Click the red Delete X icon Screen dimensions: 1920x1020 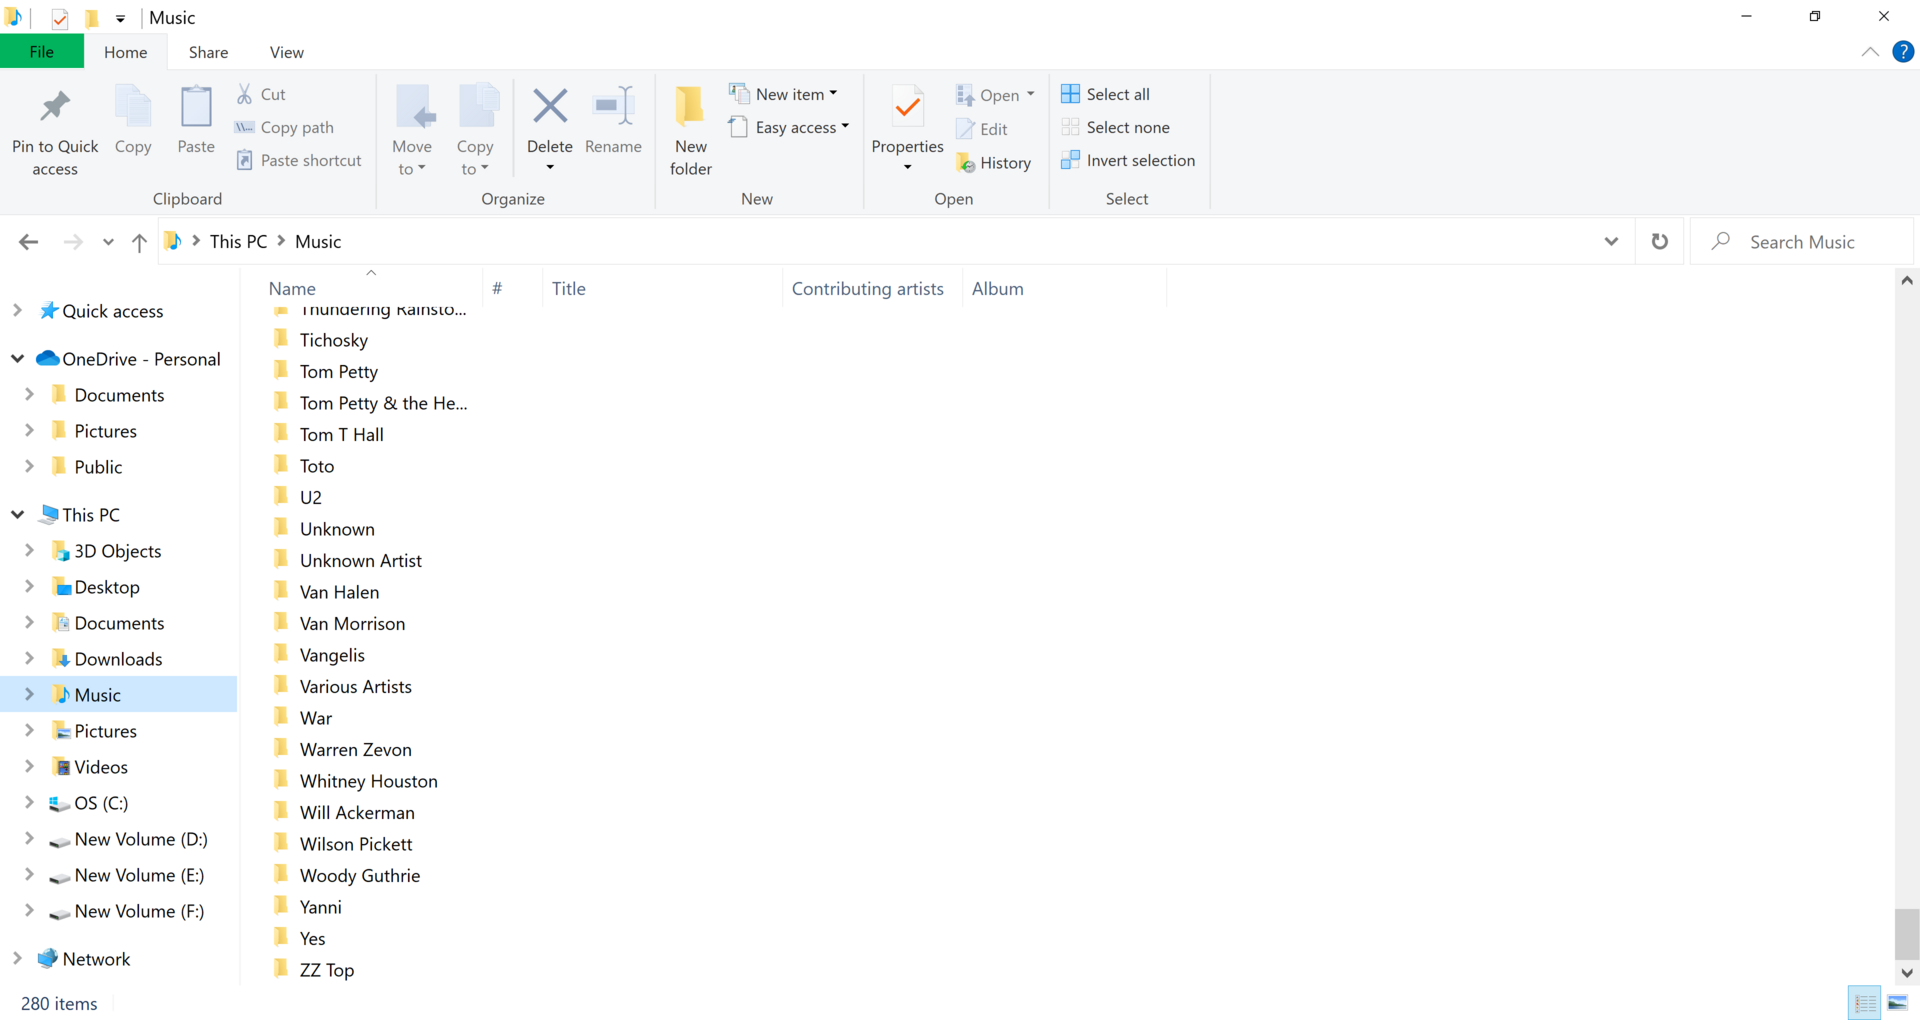point(550,106)
